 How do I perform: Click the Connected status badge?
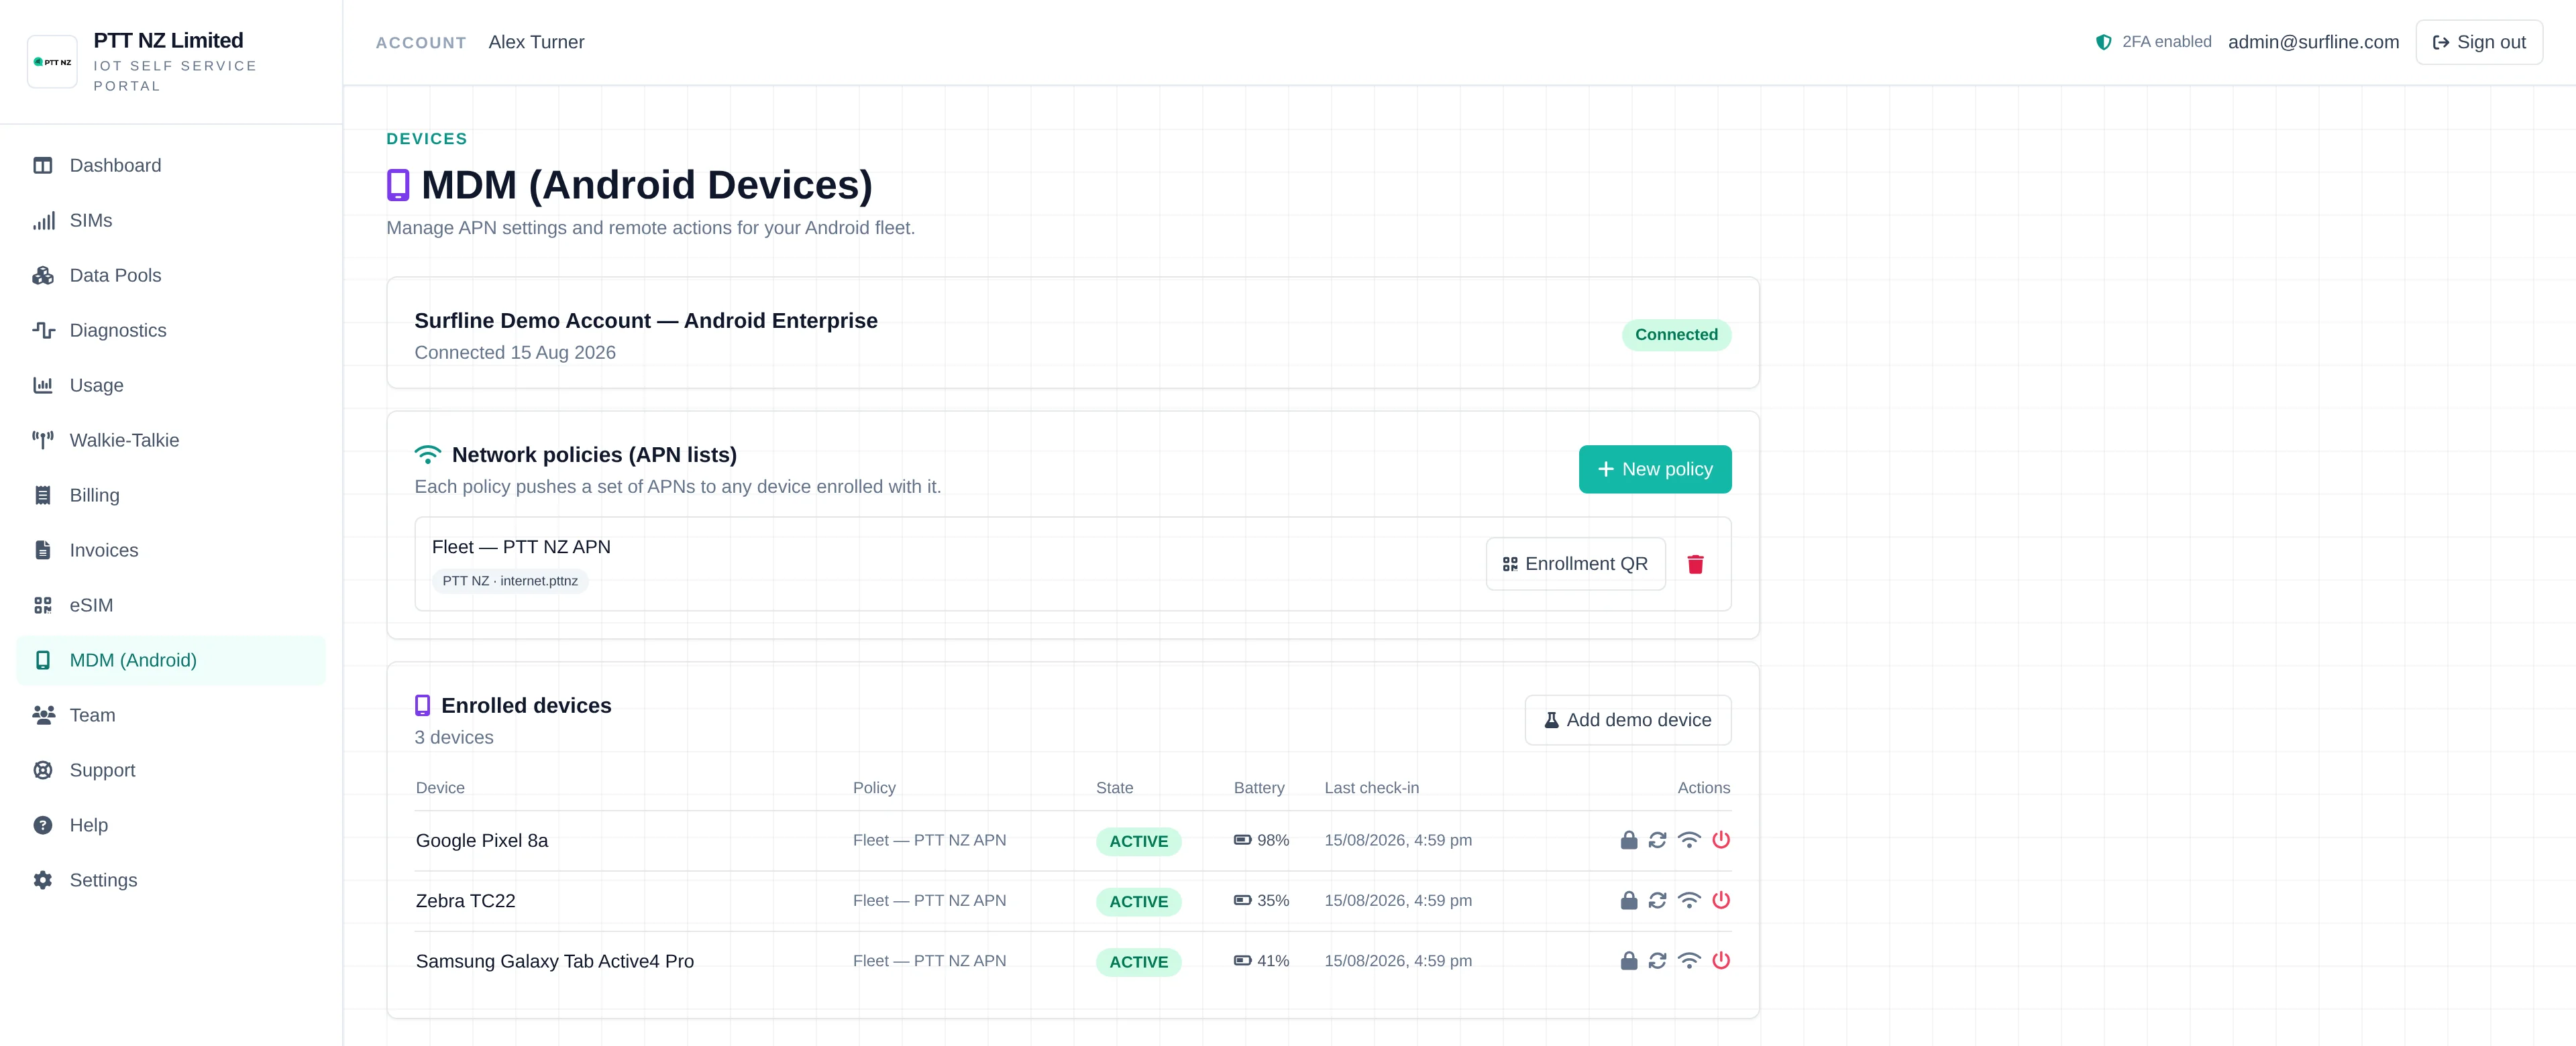pos(1676,335)
